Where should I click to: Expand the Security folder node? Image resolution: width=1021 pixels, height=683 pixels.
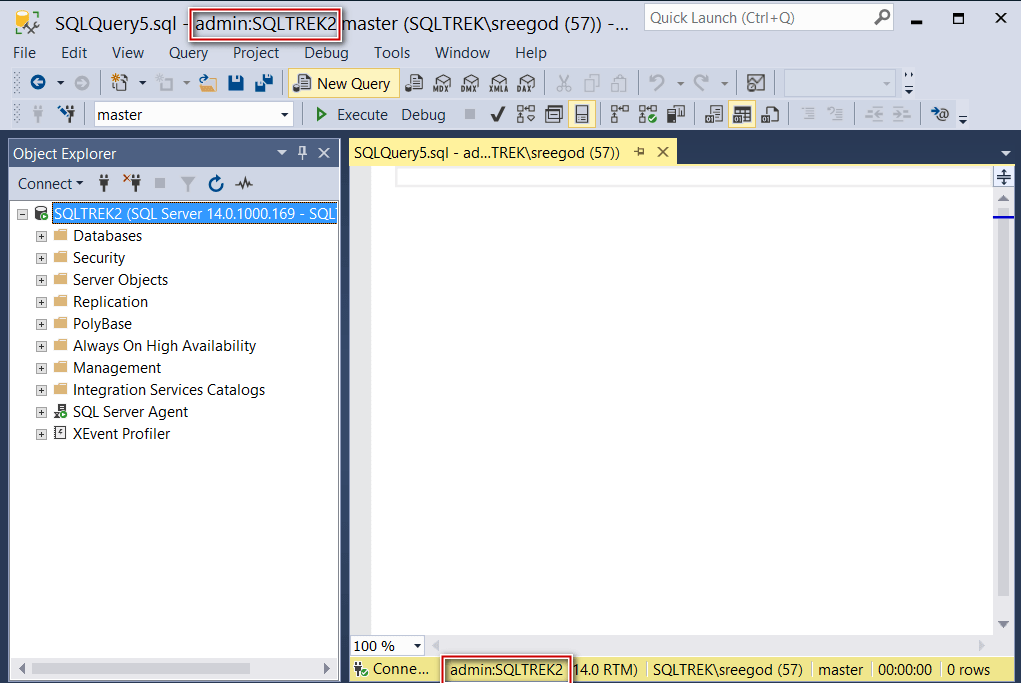point(41,258)
